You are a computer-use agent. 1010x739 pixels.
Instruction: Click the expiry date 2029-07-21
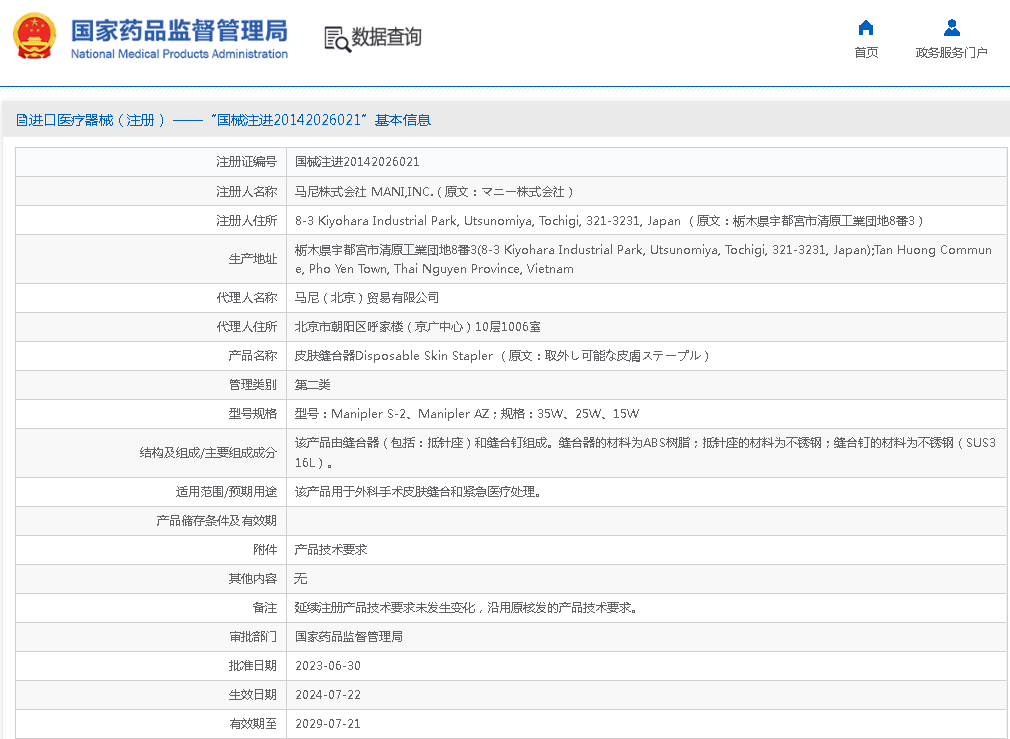tap(328, 724)
